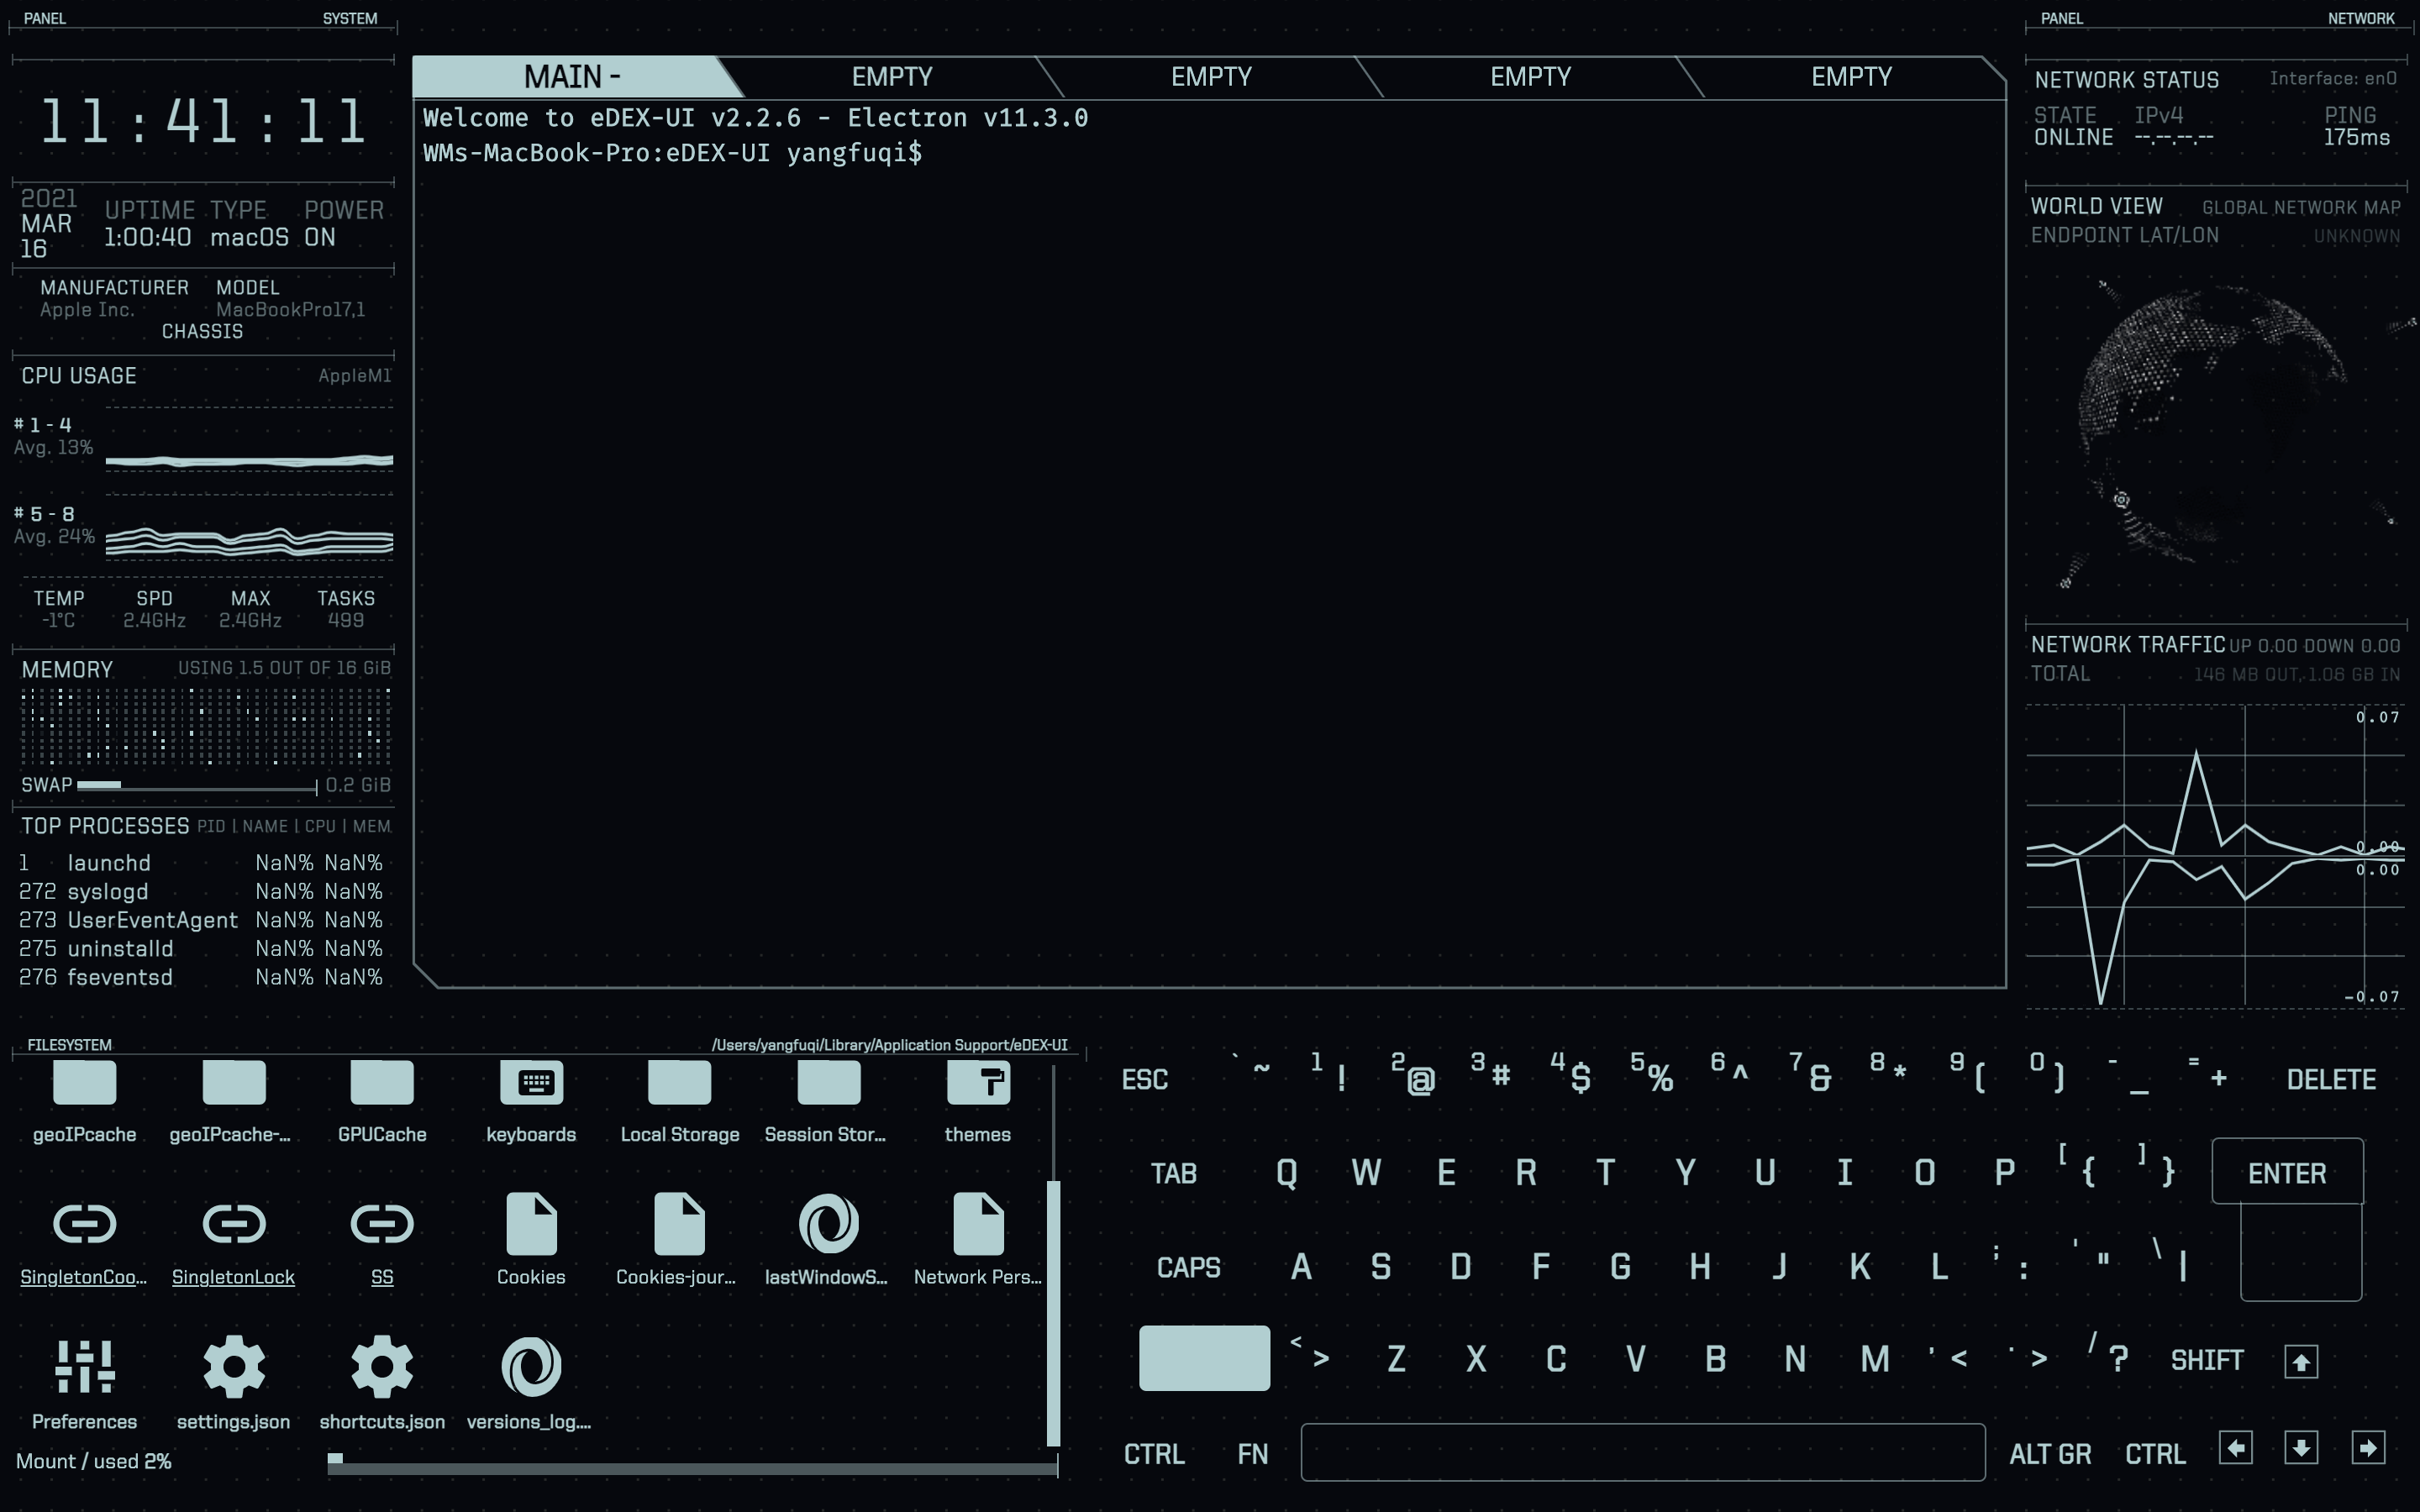Open the keyboards folder
Viewport: 2420px width, 1512px height.
530,1082
